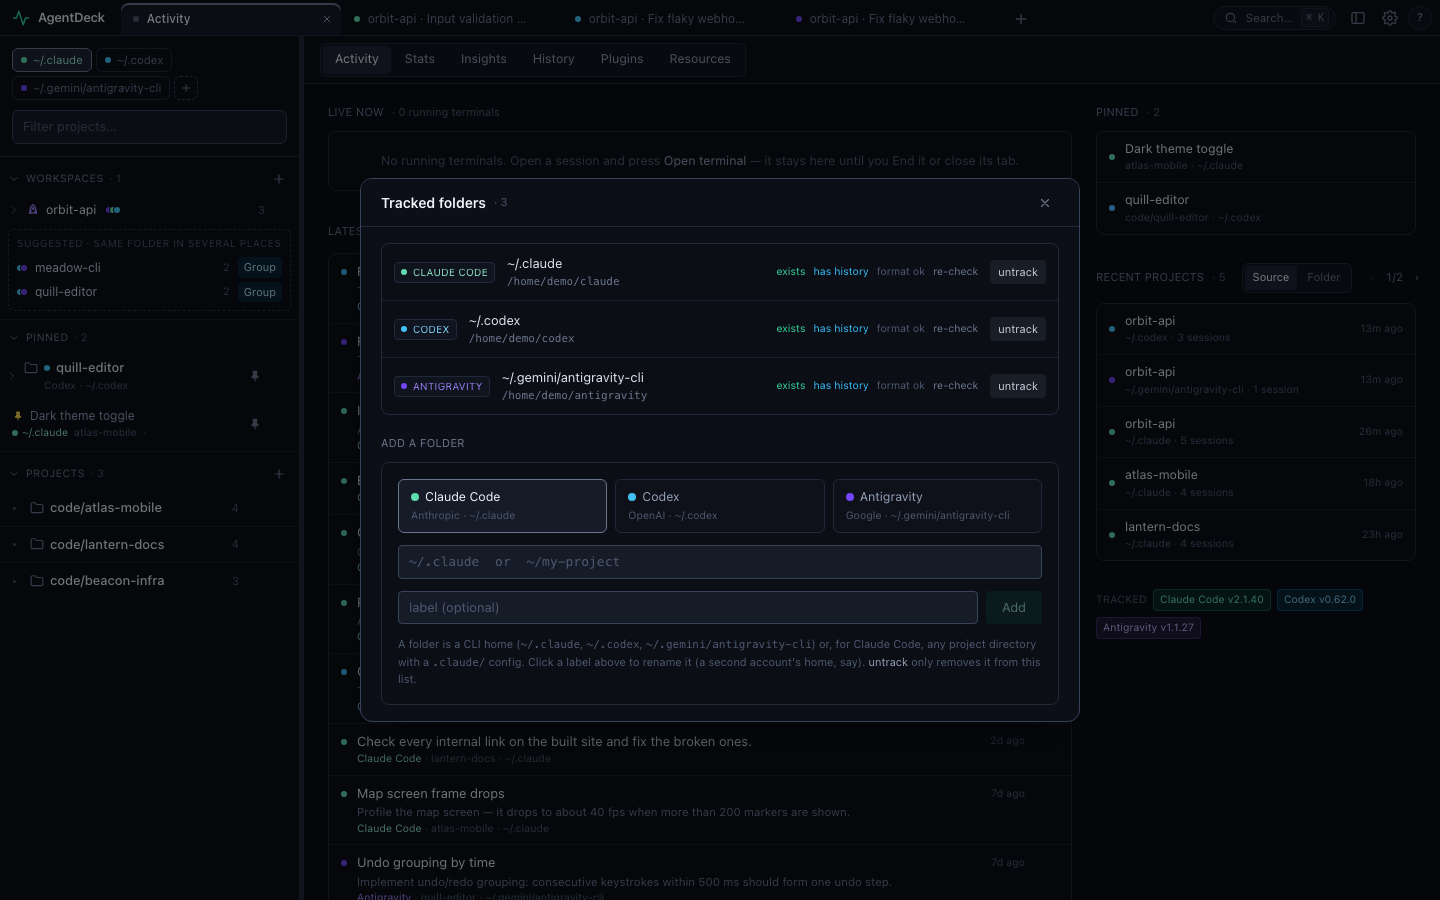
Task: Expand the code/lantern-docs project
Action: [14, 545]
